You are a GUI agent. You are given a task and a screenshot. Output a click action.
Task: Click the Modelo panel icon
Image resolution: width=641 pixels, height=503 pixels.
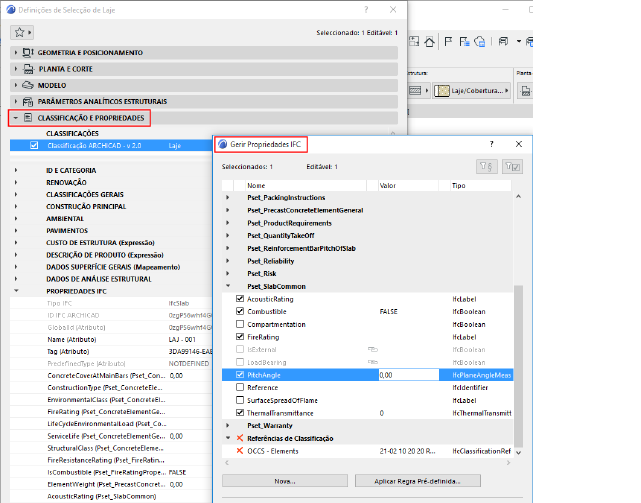[x=28, y=85]
